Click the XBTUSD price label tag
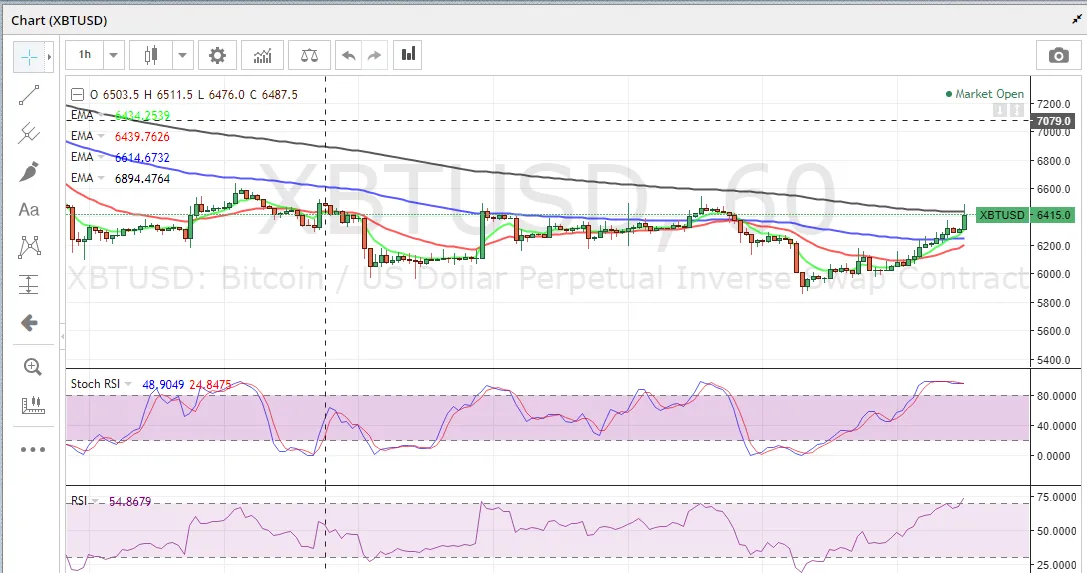Image resolution: width=1087 pixels, height=573 pixels. [x=1001, y=215]
